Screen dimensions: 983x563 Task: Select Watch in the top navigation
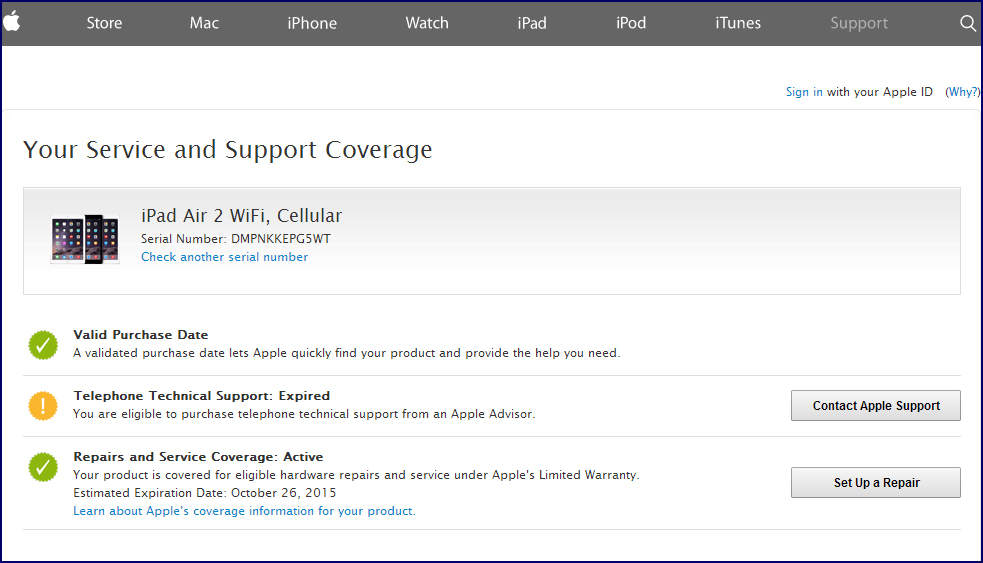click(x=426, y=23)
